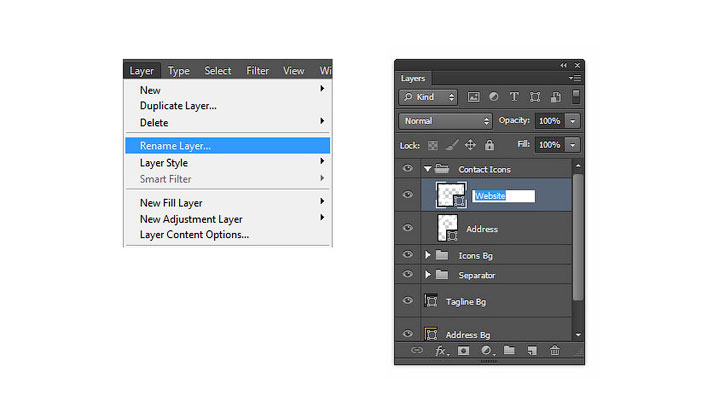Hide the Address layer
Screen dimensions: 725x419
point(407,228)
